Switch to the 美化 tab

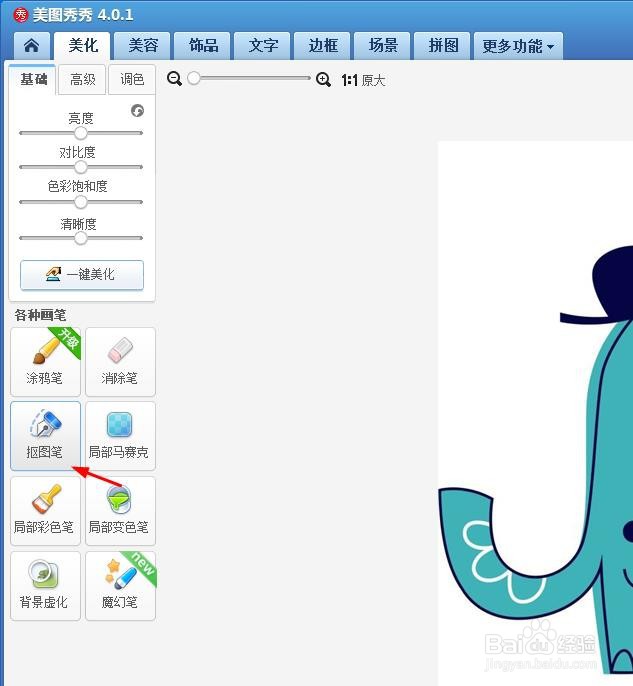[x=82, y=46]
